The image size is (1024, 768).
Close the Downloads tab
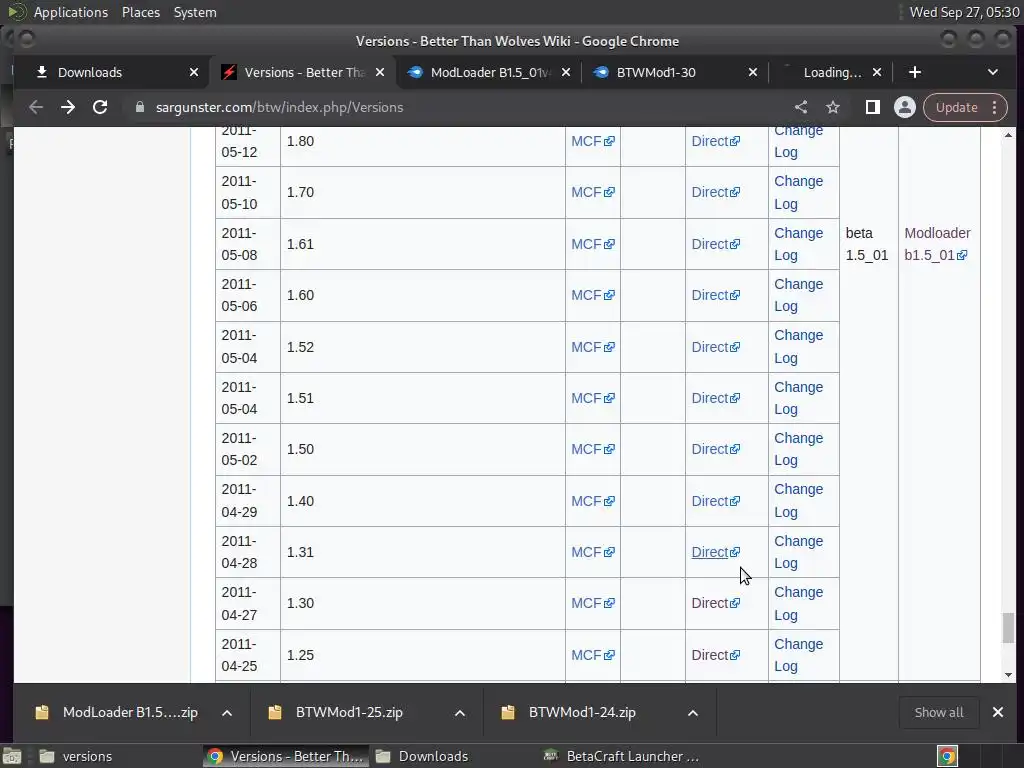click(x=194, y=72)
